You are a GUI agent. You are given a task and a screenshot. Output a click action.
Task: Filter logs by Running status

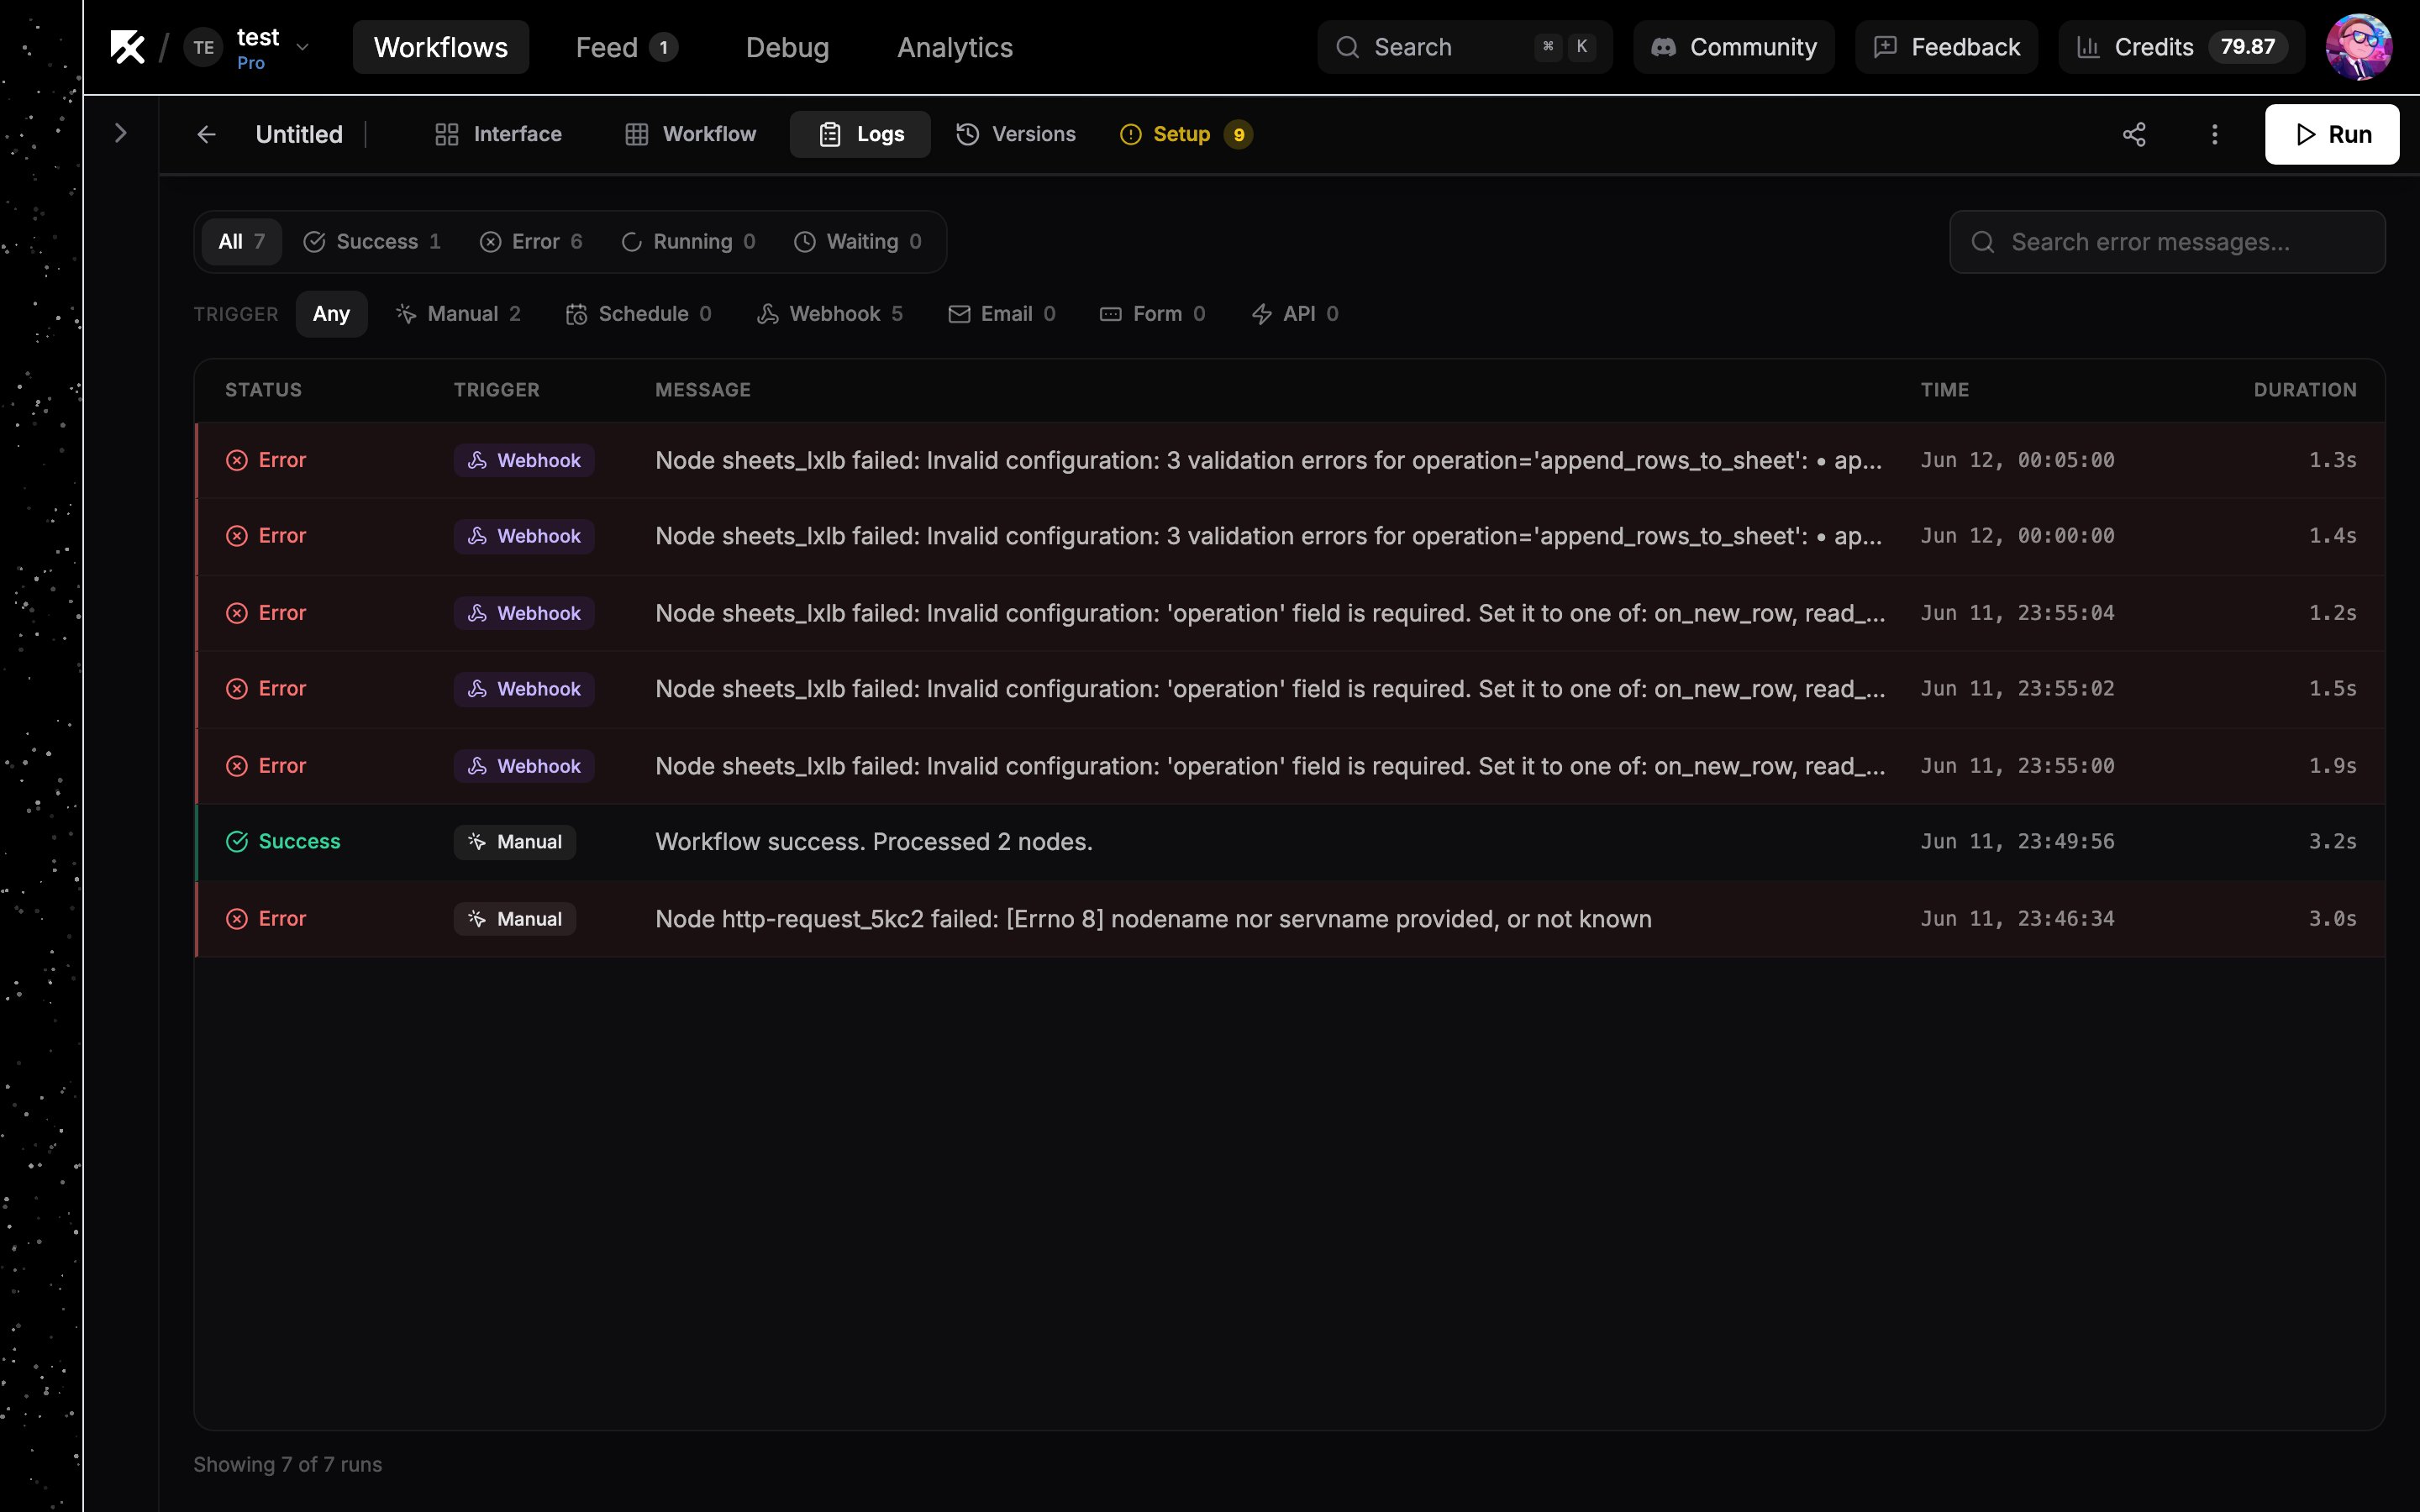689,241
